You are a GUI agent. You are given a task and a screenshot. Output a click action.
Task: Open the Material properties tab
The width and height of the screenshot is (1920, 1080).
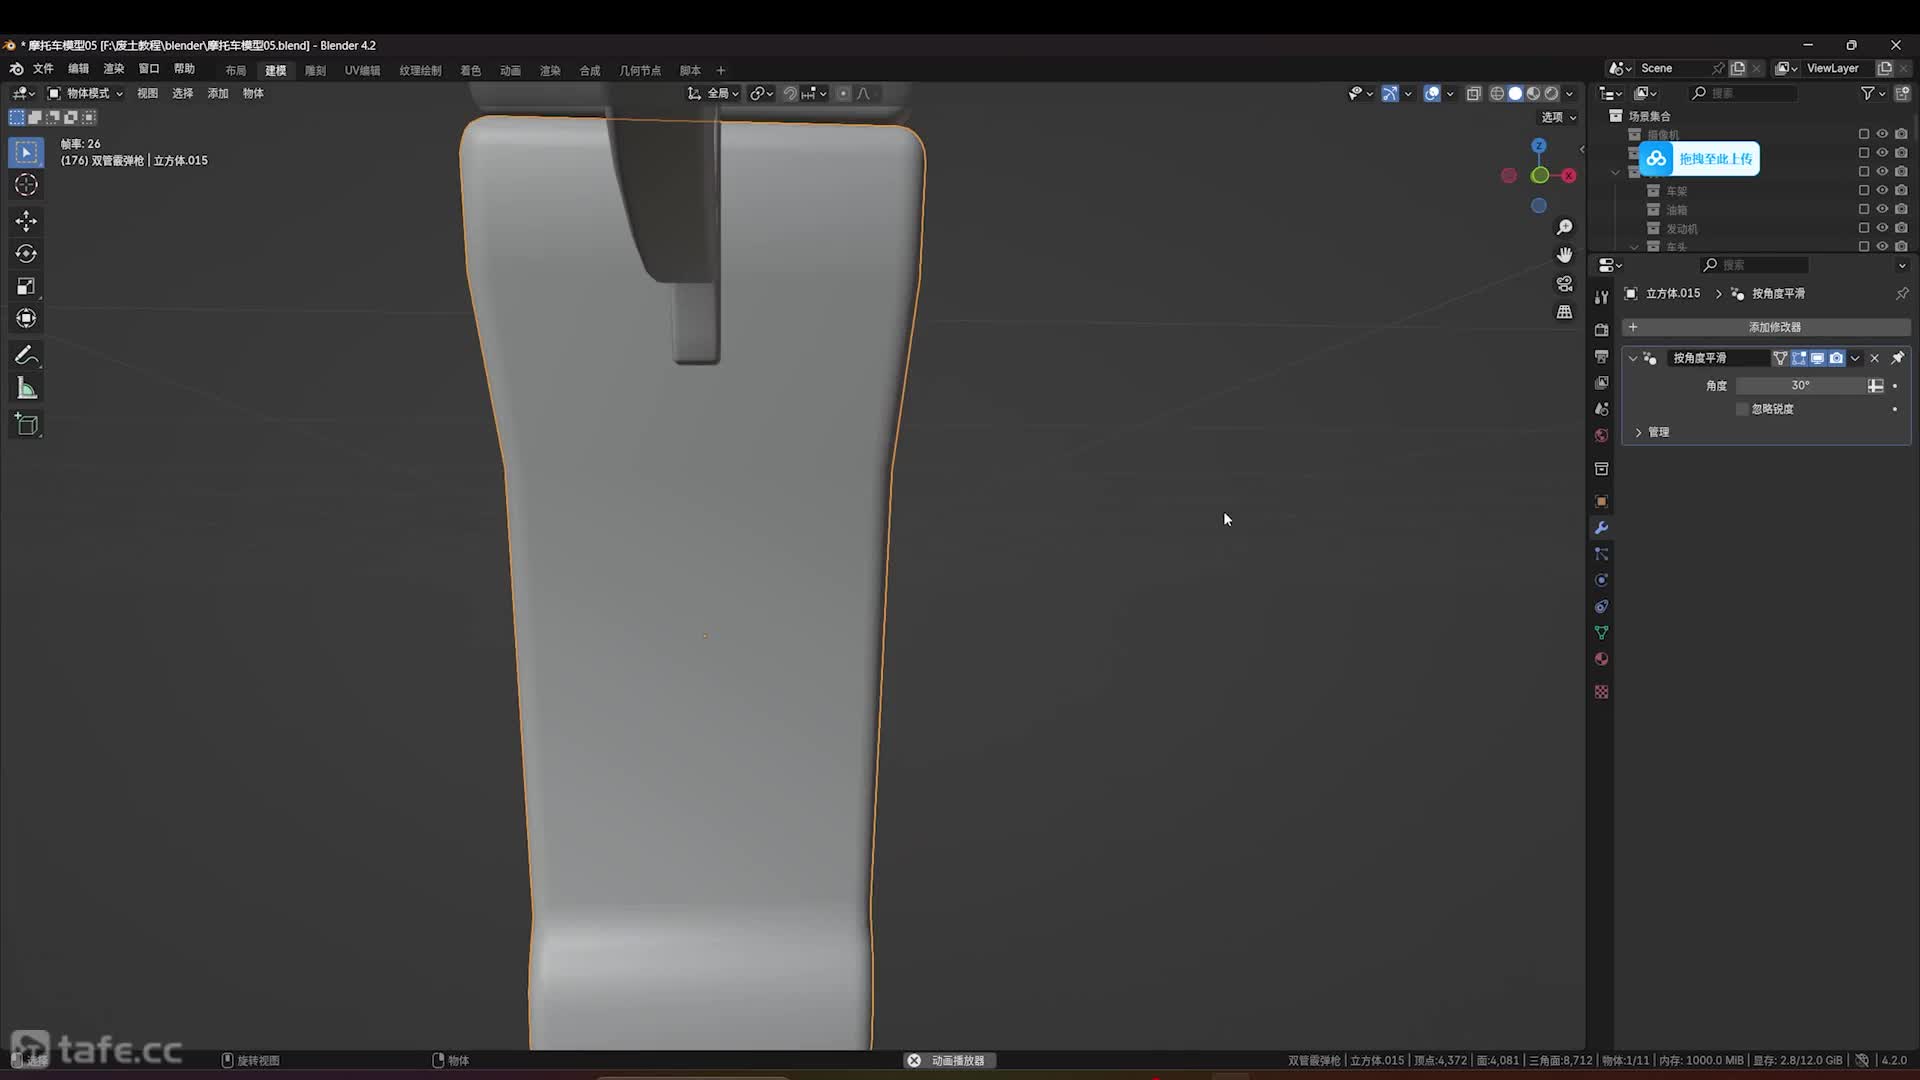click(x=1601, y=659)
